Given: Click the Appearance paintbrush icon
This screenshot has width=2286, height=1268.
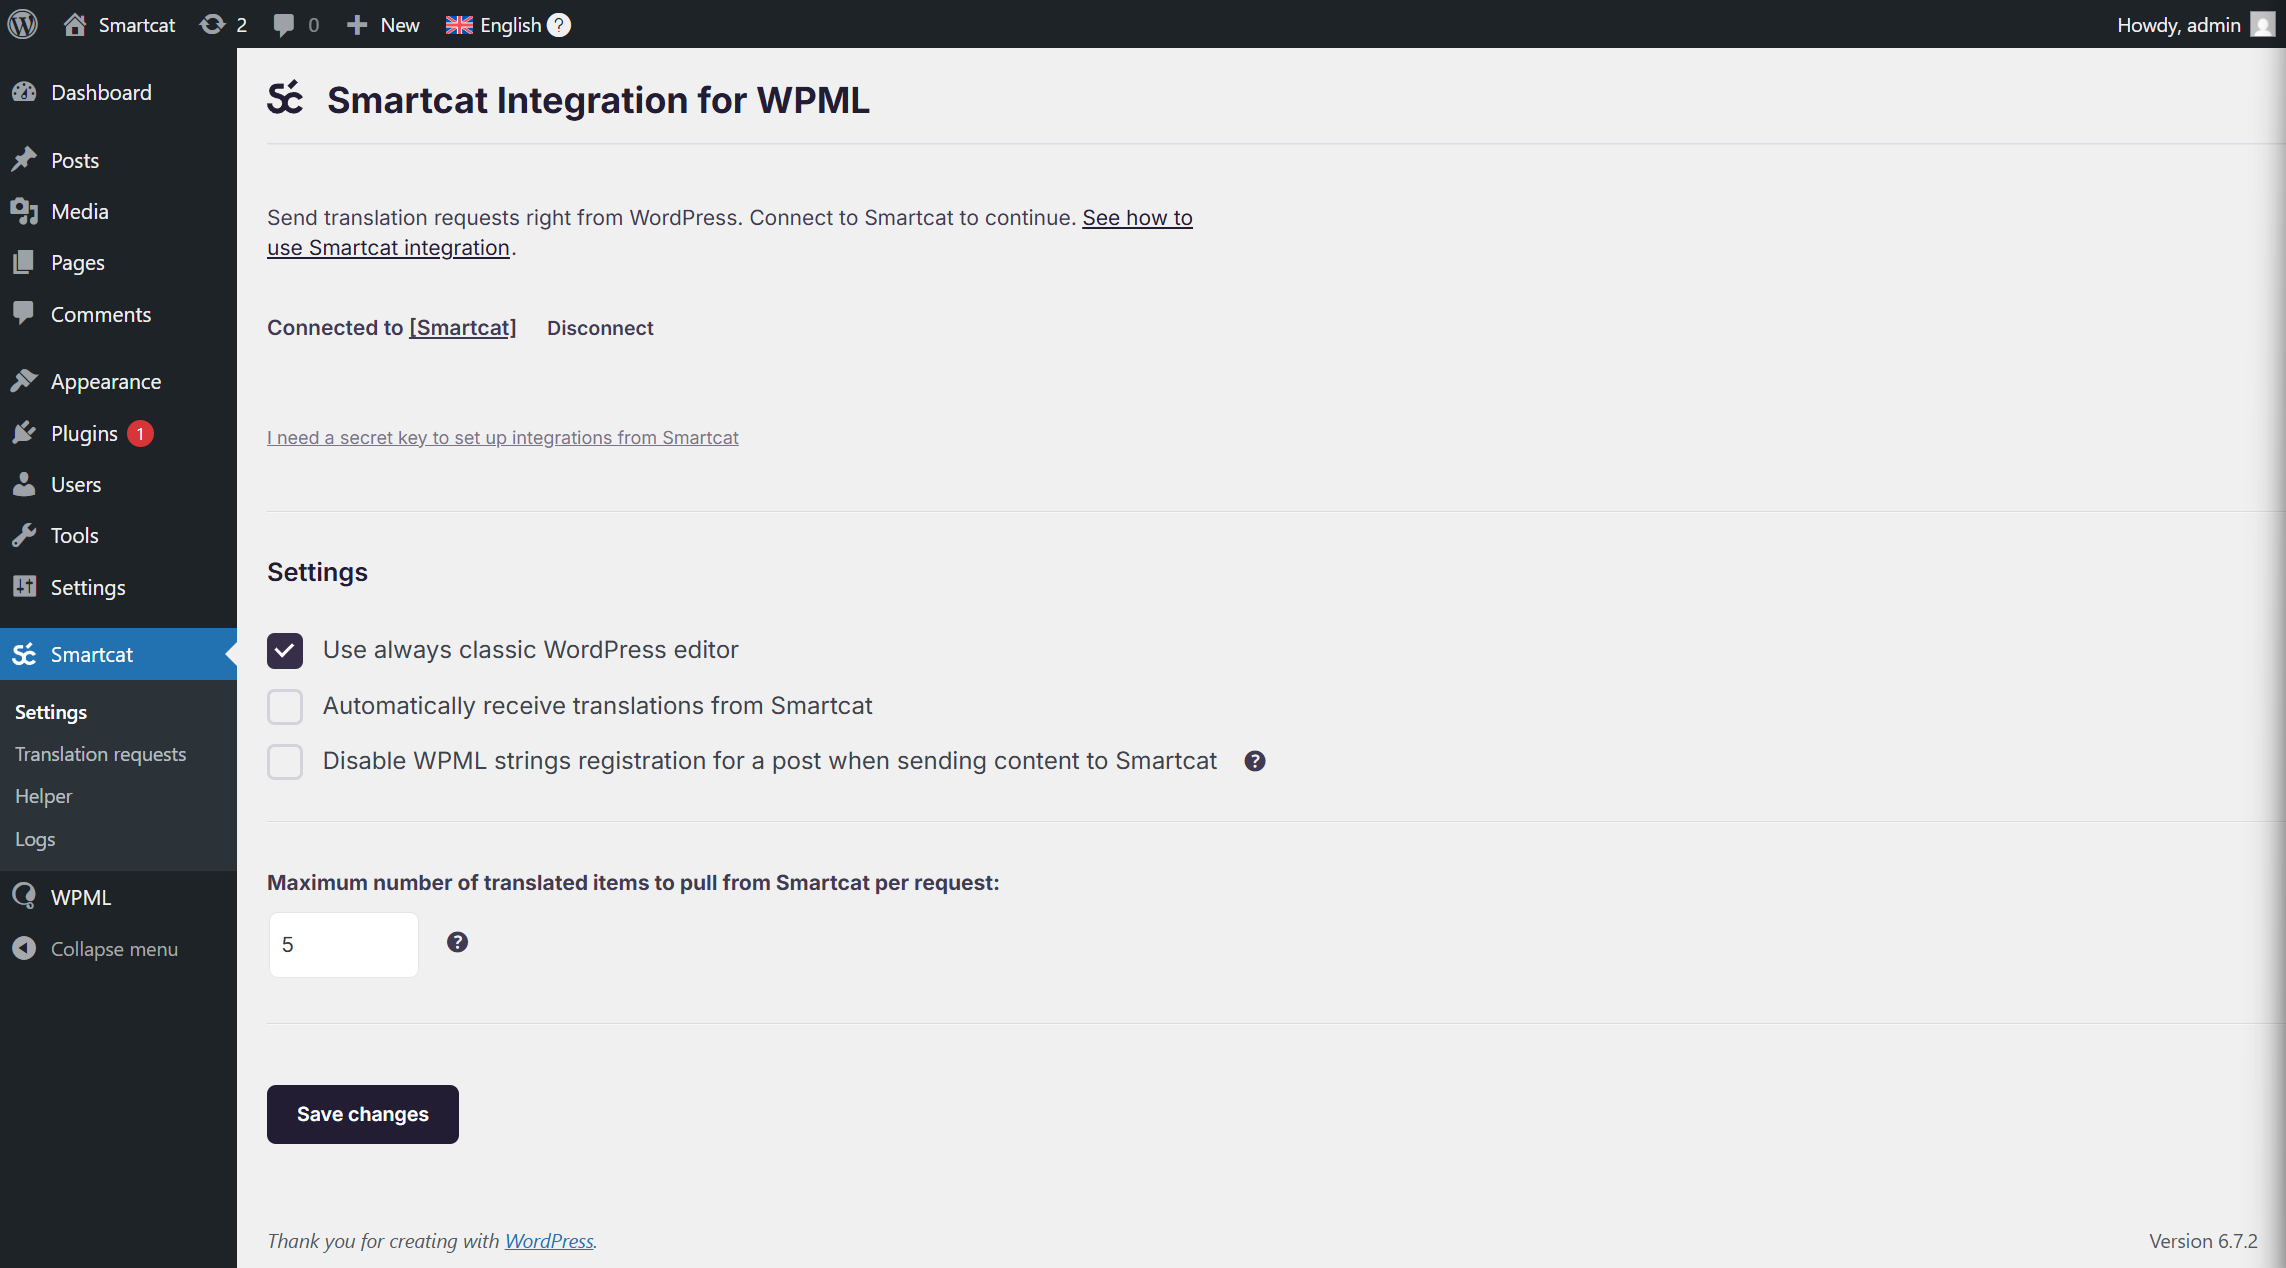Looking at the screenshot, I should (x=25, y=381).
